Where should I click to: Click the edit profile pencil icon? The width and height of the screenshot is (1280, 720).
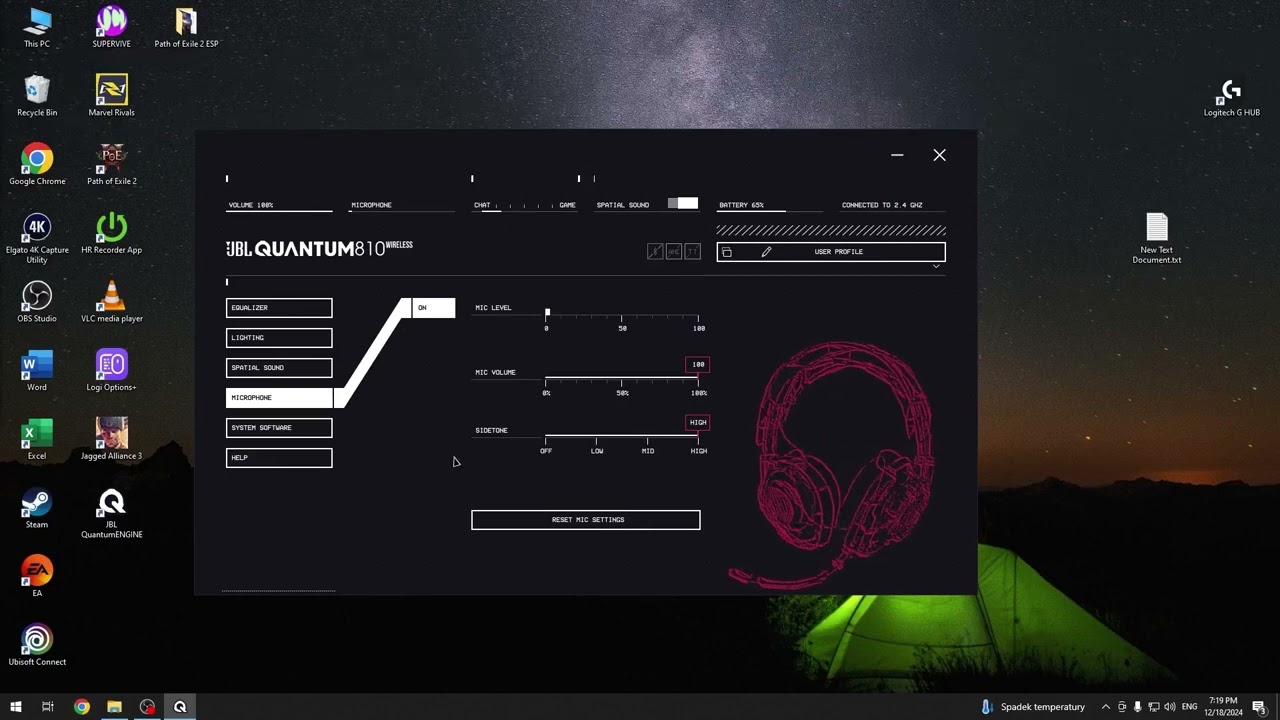(766, 252)
